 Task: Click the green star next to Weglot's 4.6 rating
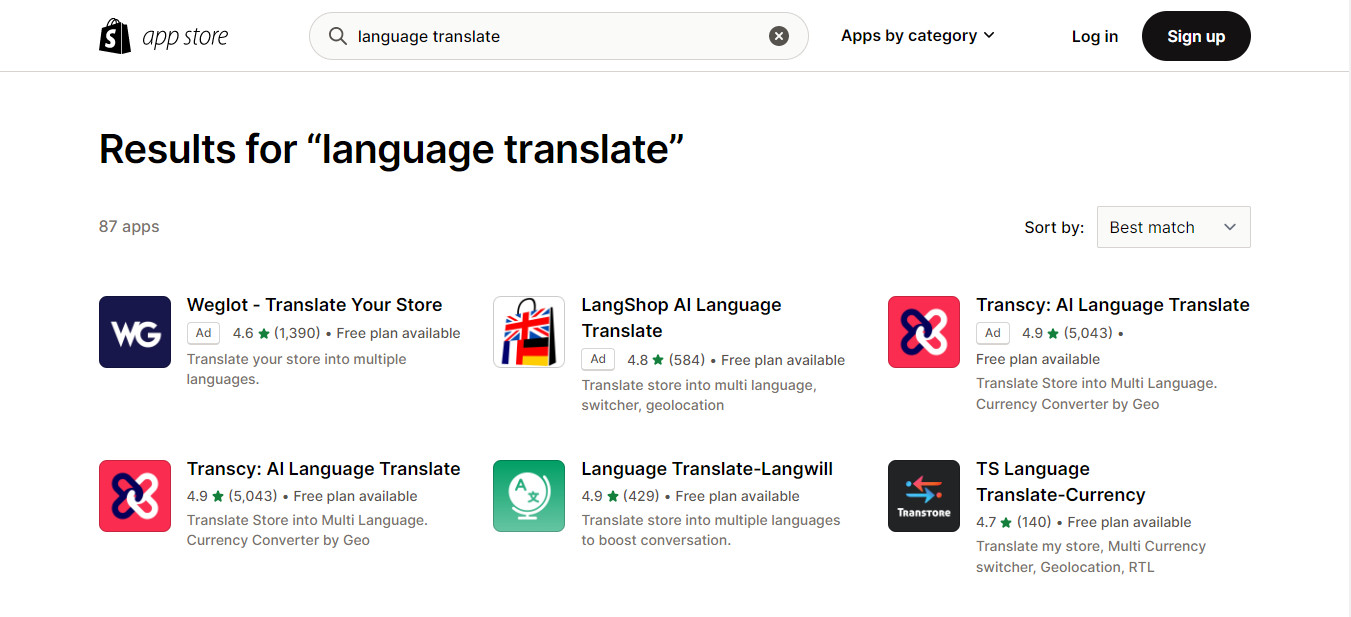tap(264, 333)
